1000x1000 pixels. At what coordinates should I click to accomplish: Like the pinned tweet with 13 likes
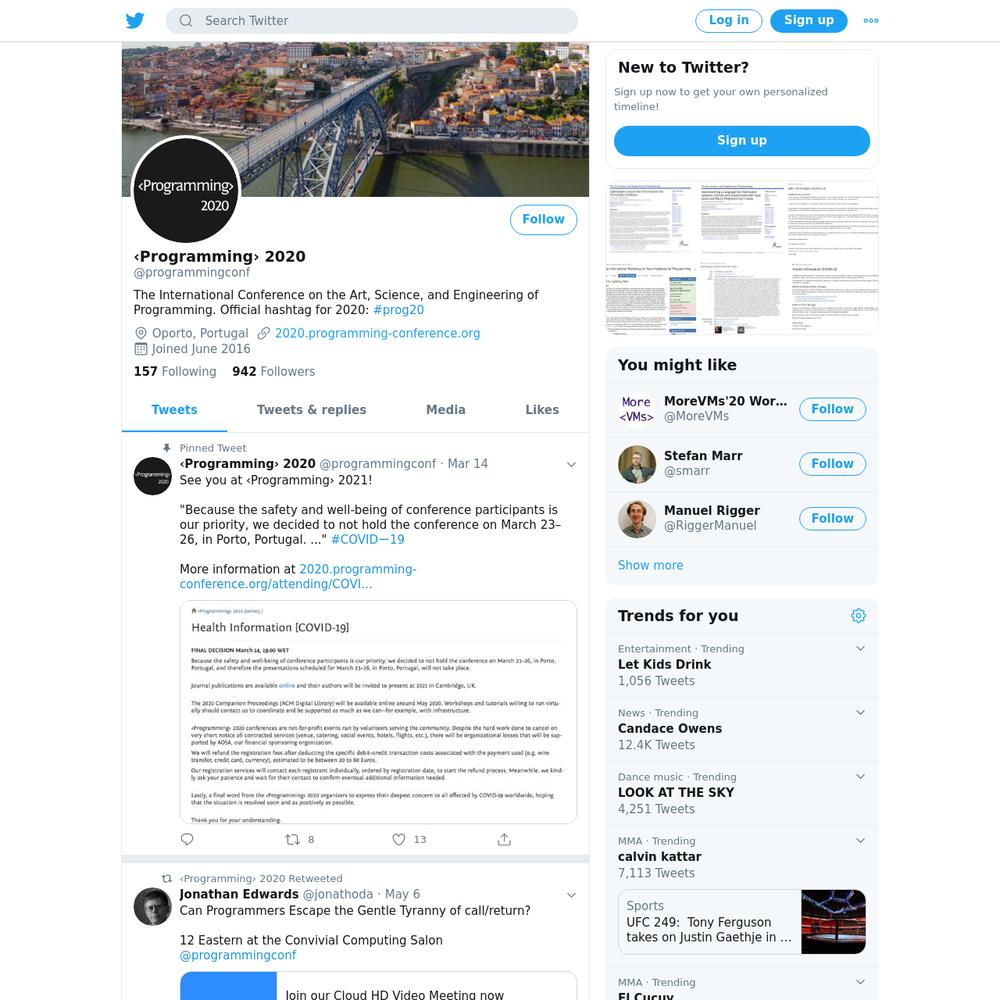(399, 839)
